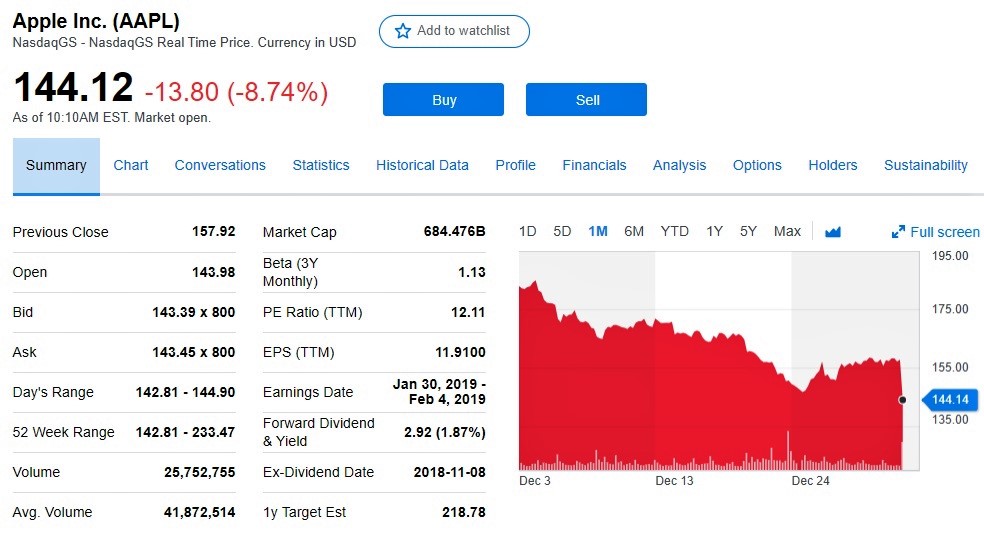Open the Sustainability tab
Screen dimensions: 984x534
(x=925, y=165)
